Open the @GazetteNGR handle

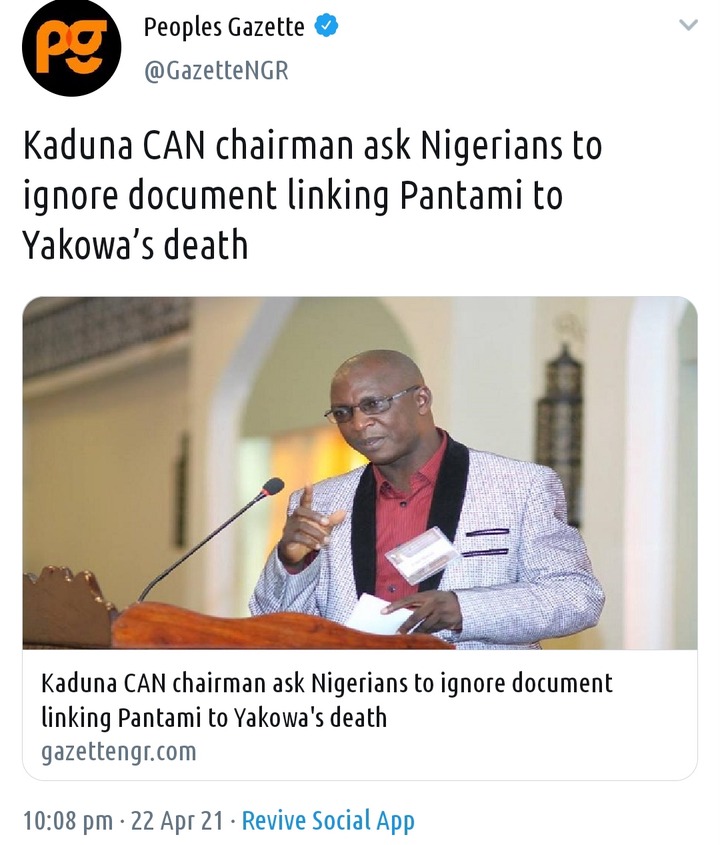[216, 71]
